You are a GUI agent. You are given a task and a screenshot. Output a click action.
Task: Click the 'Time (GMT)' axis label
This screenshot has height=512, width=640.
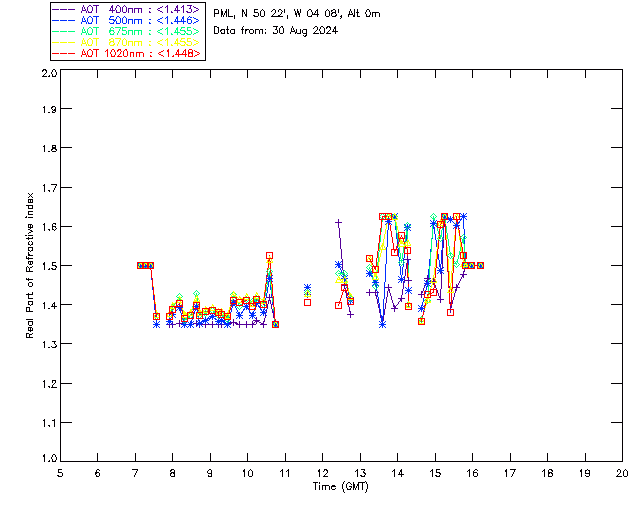341,487
